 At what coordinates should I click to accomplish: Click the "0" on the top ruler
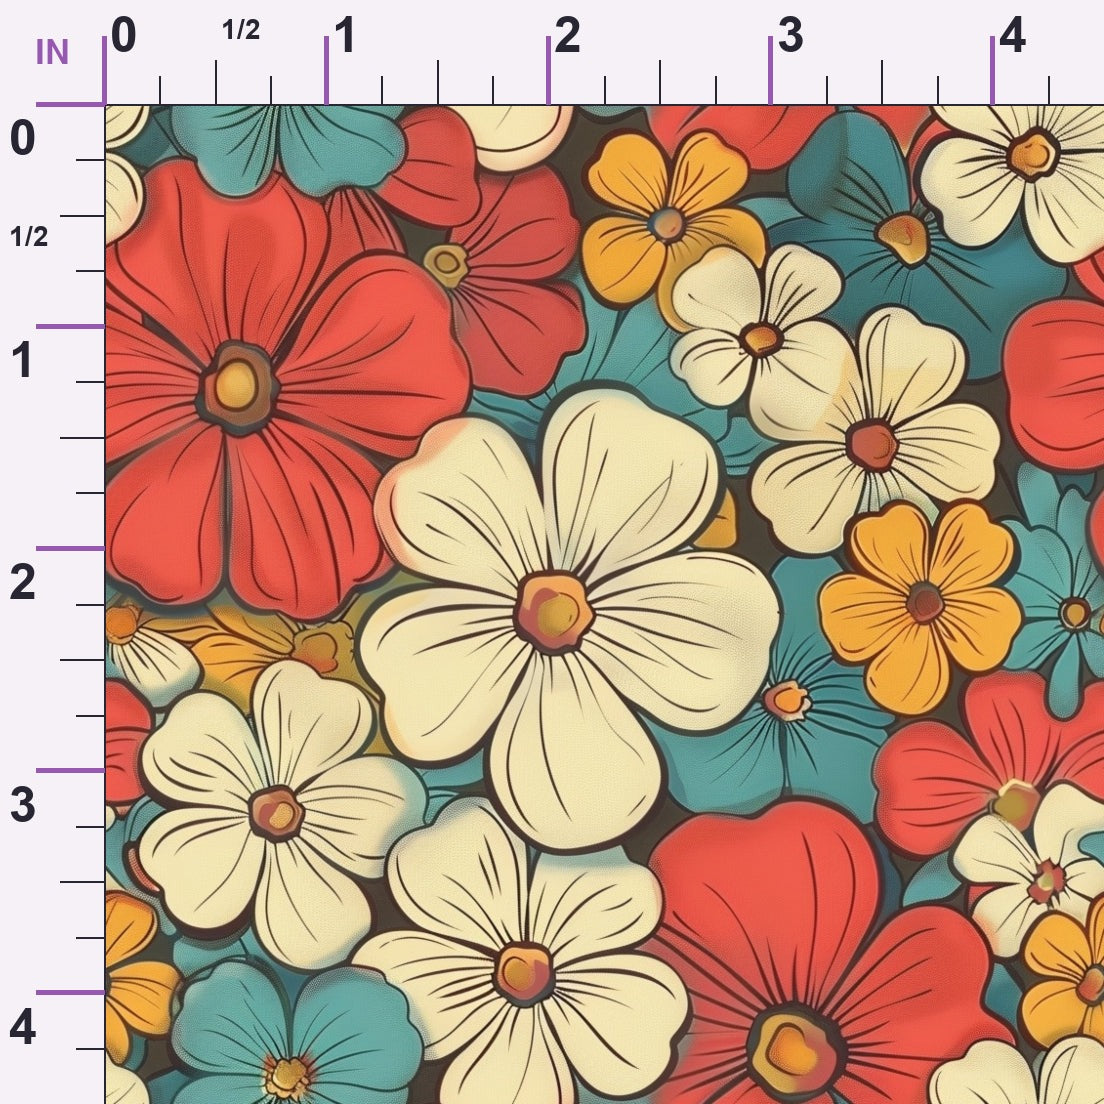tap(123, 36)
